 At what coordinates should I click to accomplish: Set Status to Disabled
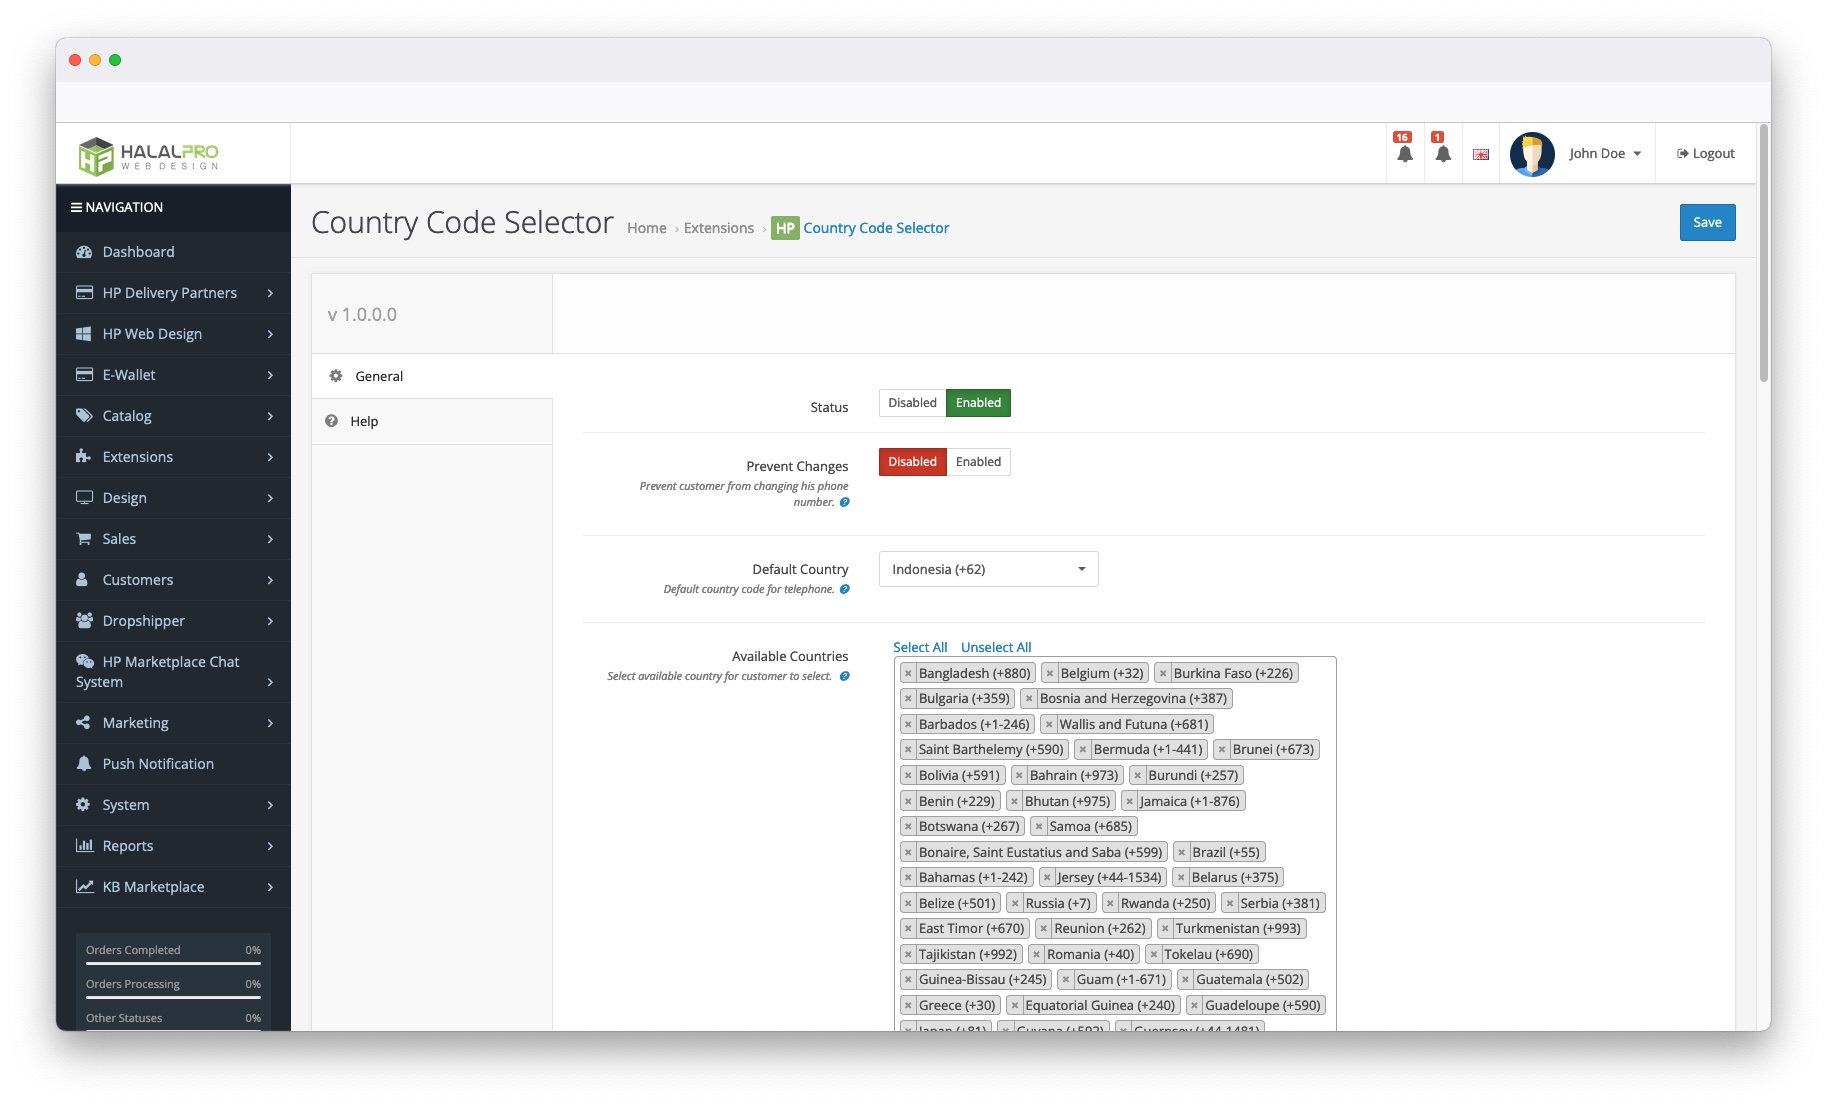(911, 402)
